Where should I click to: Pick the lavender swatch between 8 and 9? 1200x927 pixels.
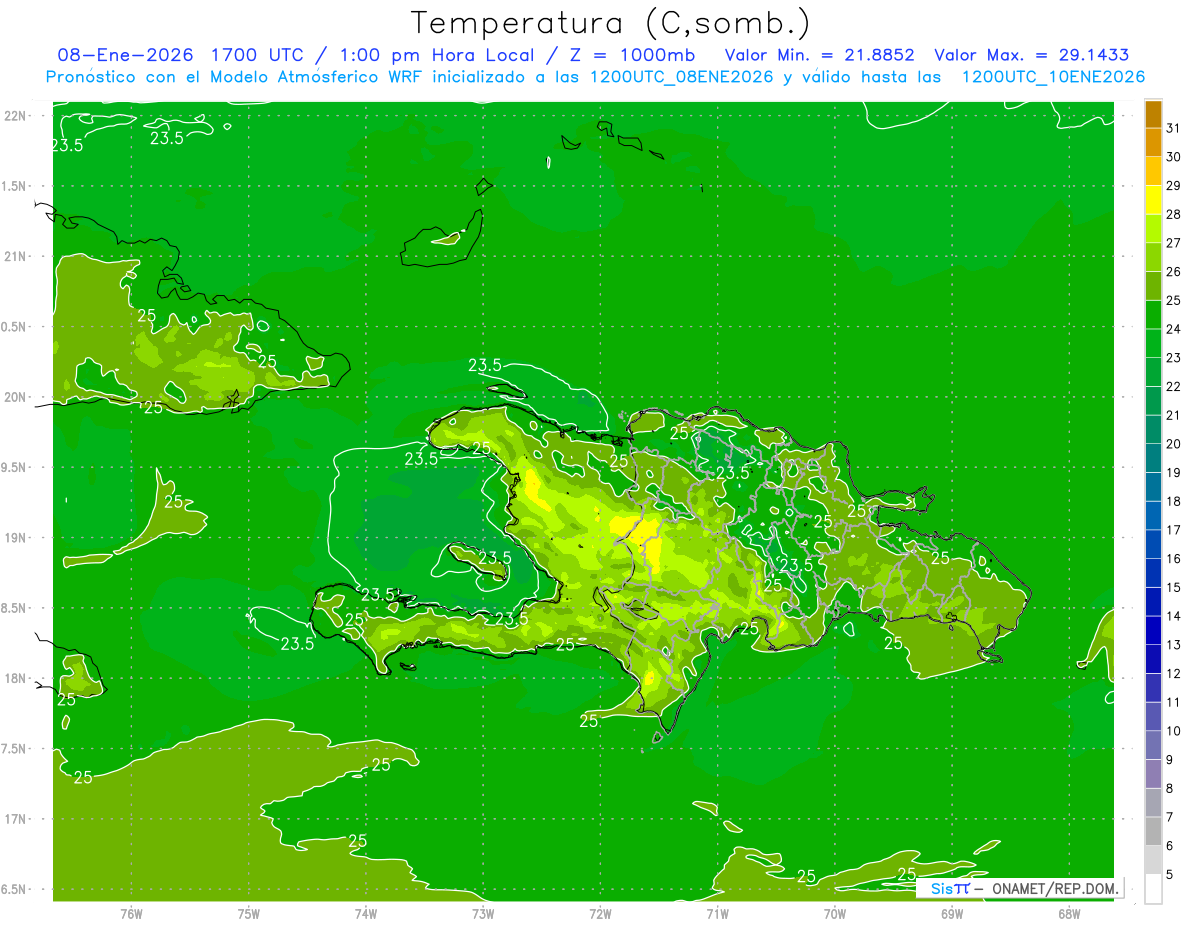click(1153, 774)
